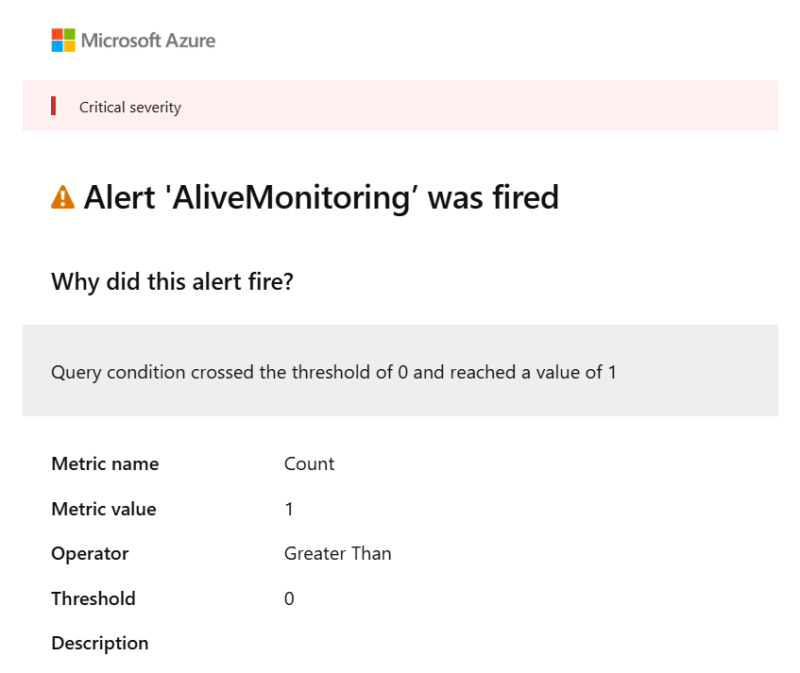Click the query condition threshold message box
Screen dimensions: 800x673
[400, 370]
